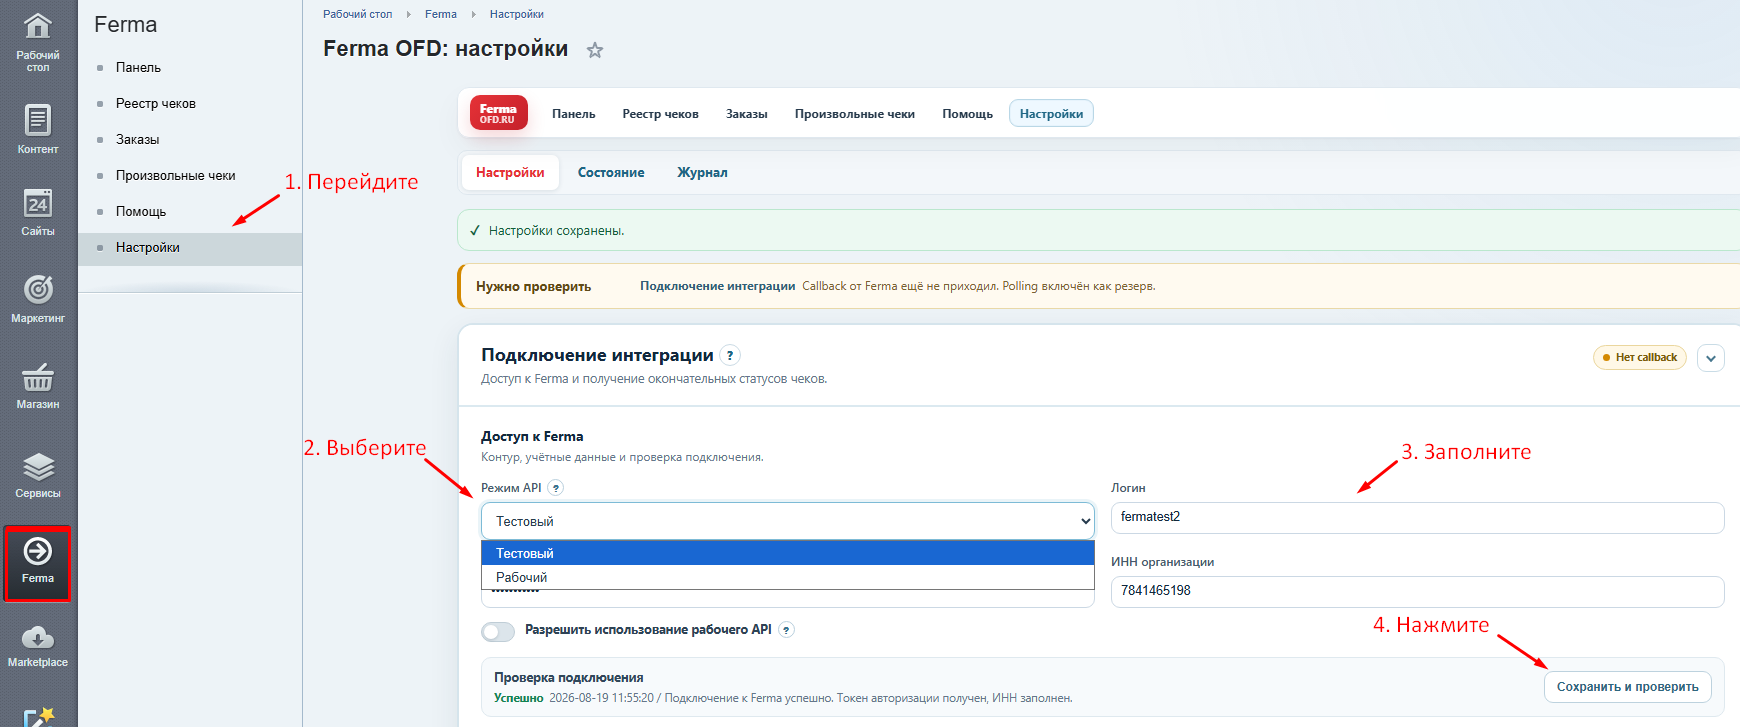Click the Проверка подключения heading
The image size is (1740, 727).
[x=569, y=678]
